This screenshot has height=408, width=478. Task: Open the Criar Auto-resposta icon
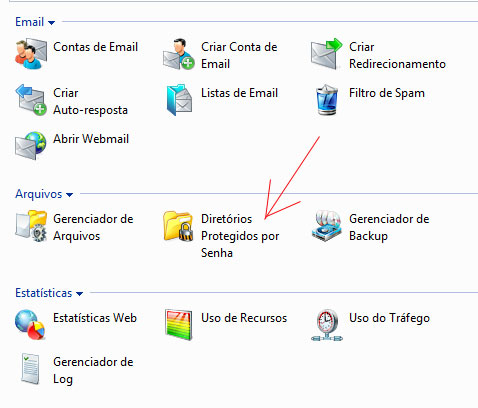point(31,100)
